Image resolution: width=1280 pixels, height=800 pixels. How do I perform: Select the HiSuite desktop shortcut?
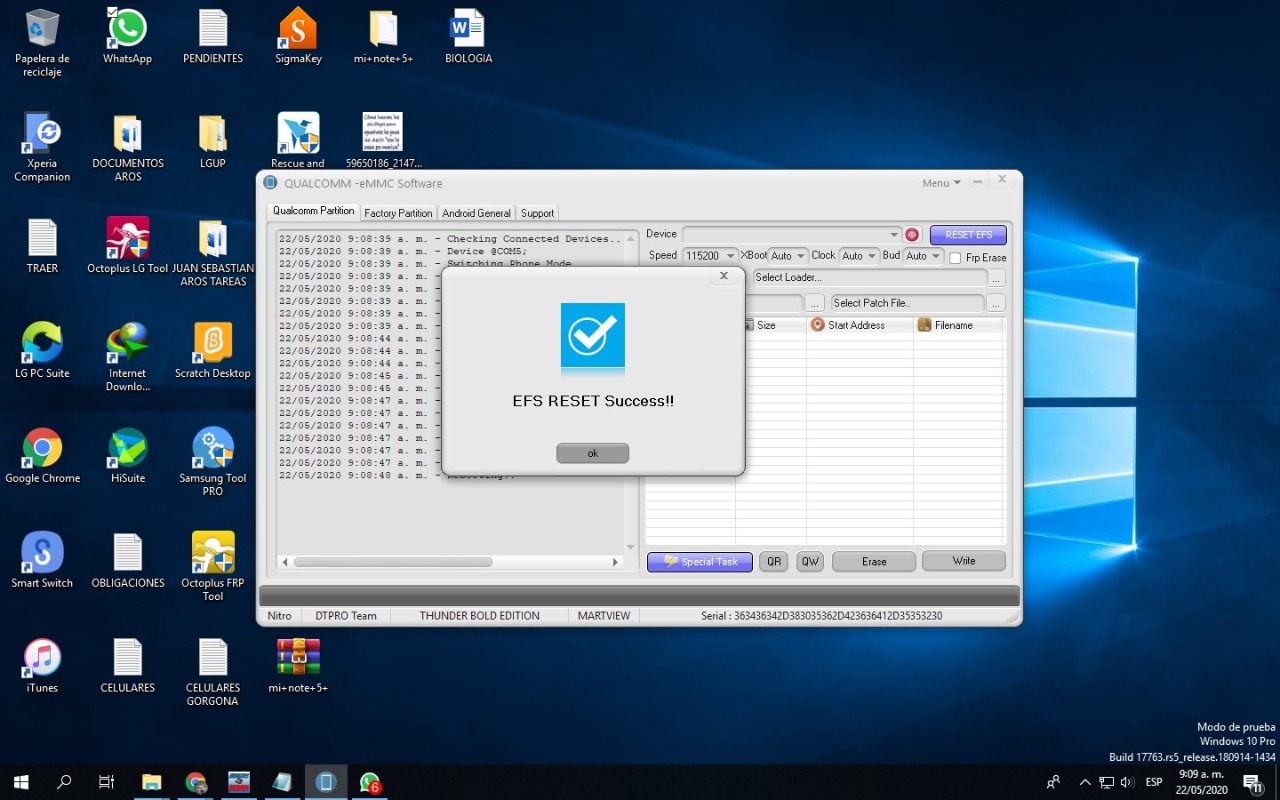tap(127, 456)
